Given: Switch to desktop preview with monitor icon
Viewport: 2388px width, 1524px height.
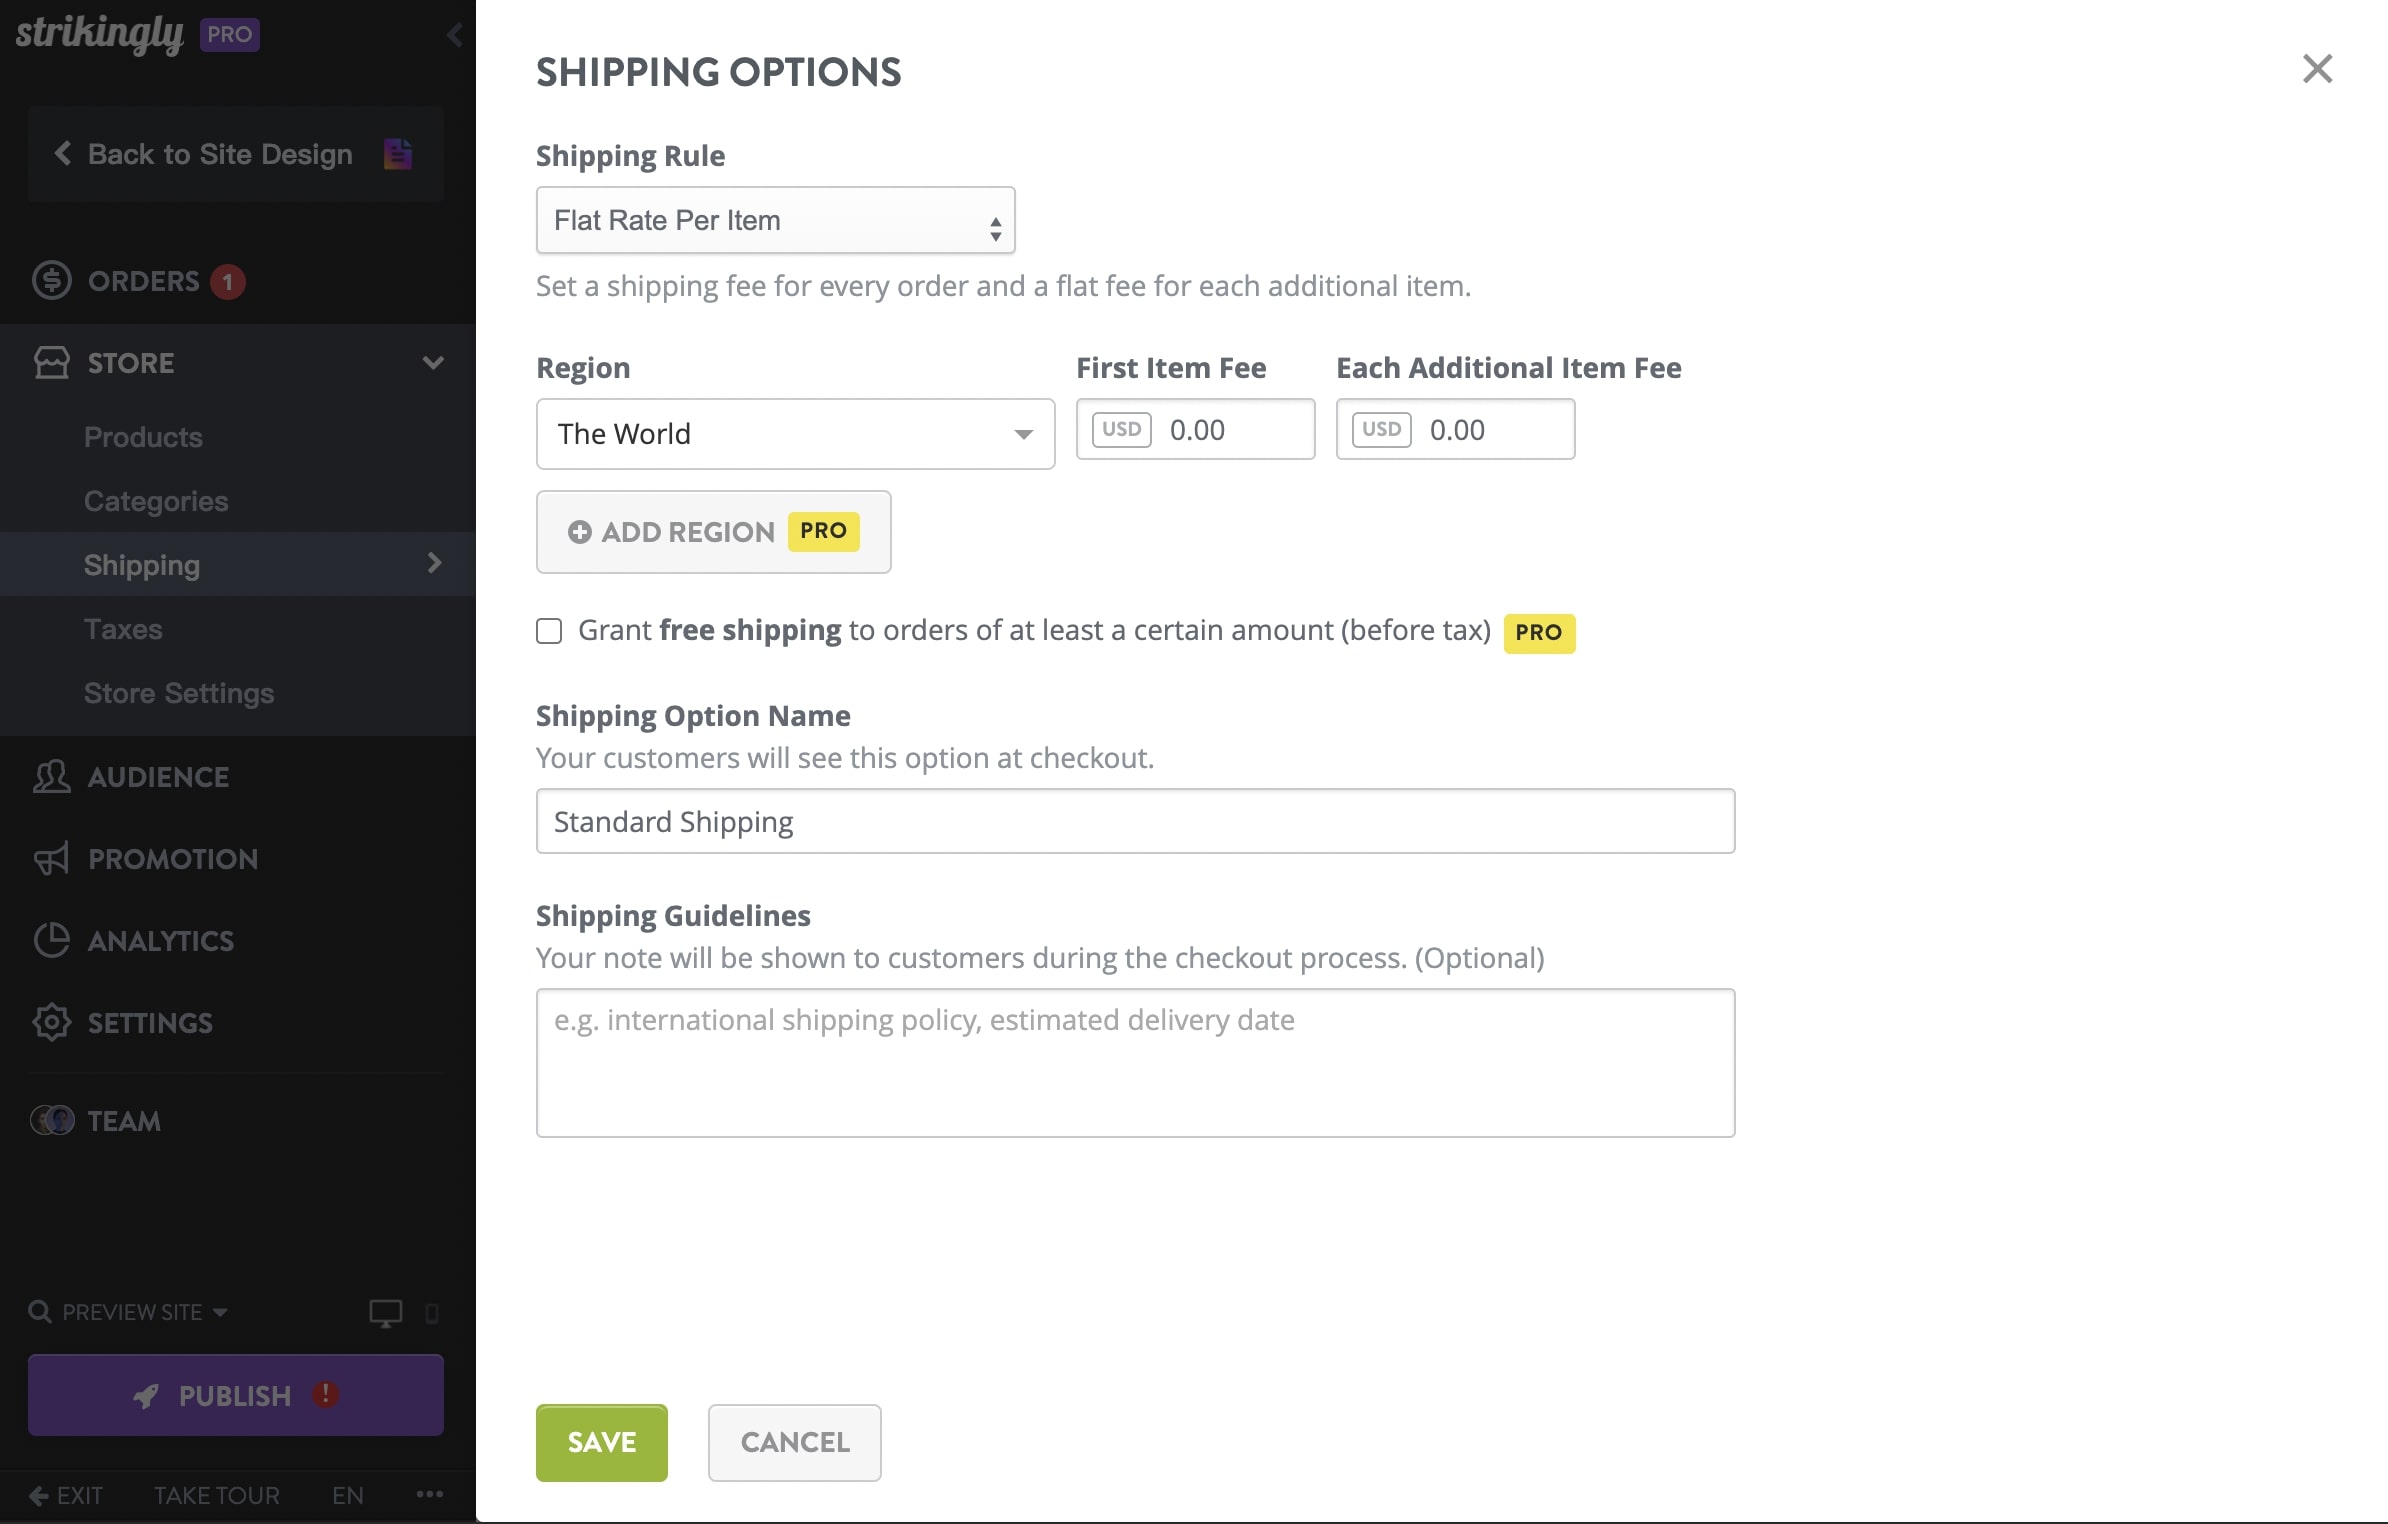Looking at the screenshot, I should (x=386, y=1311).
